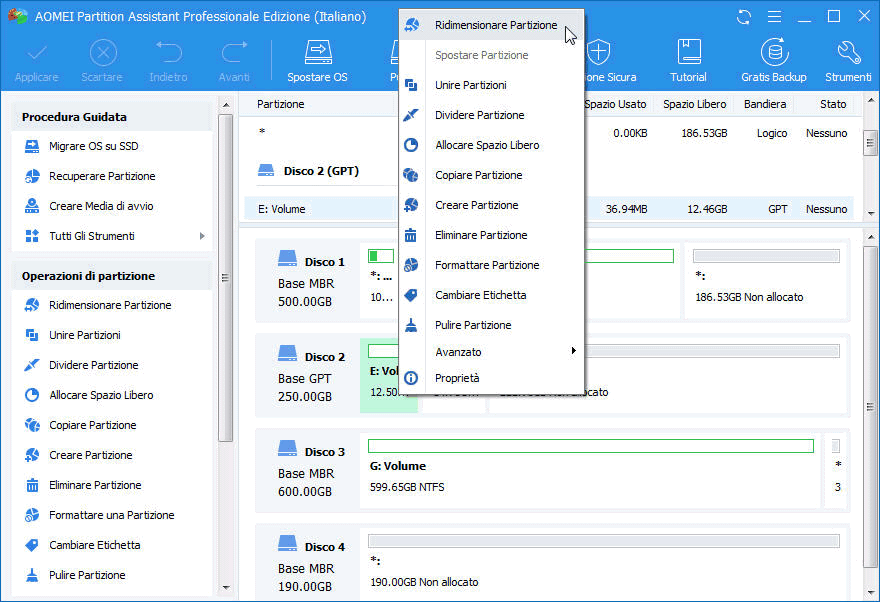Viewport: 880px width, 602px height.
Task: Click the 186.53GB Non allocato block
Action: coord(766,281)
